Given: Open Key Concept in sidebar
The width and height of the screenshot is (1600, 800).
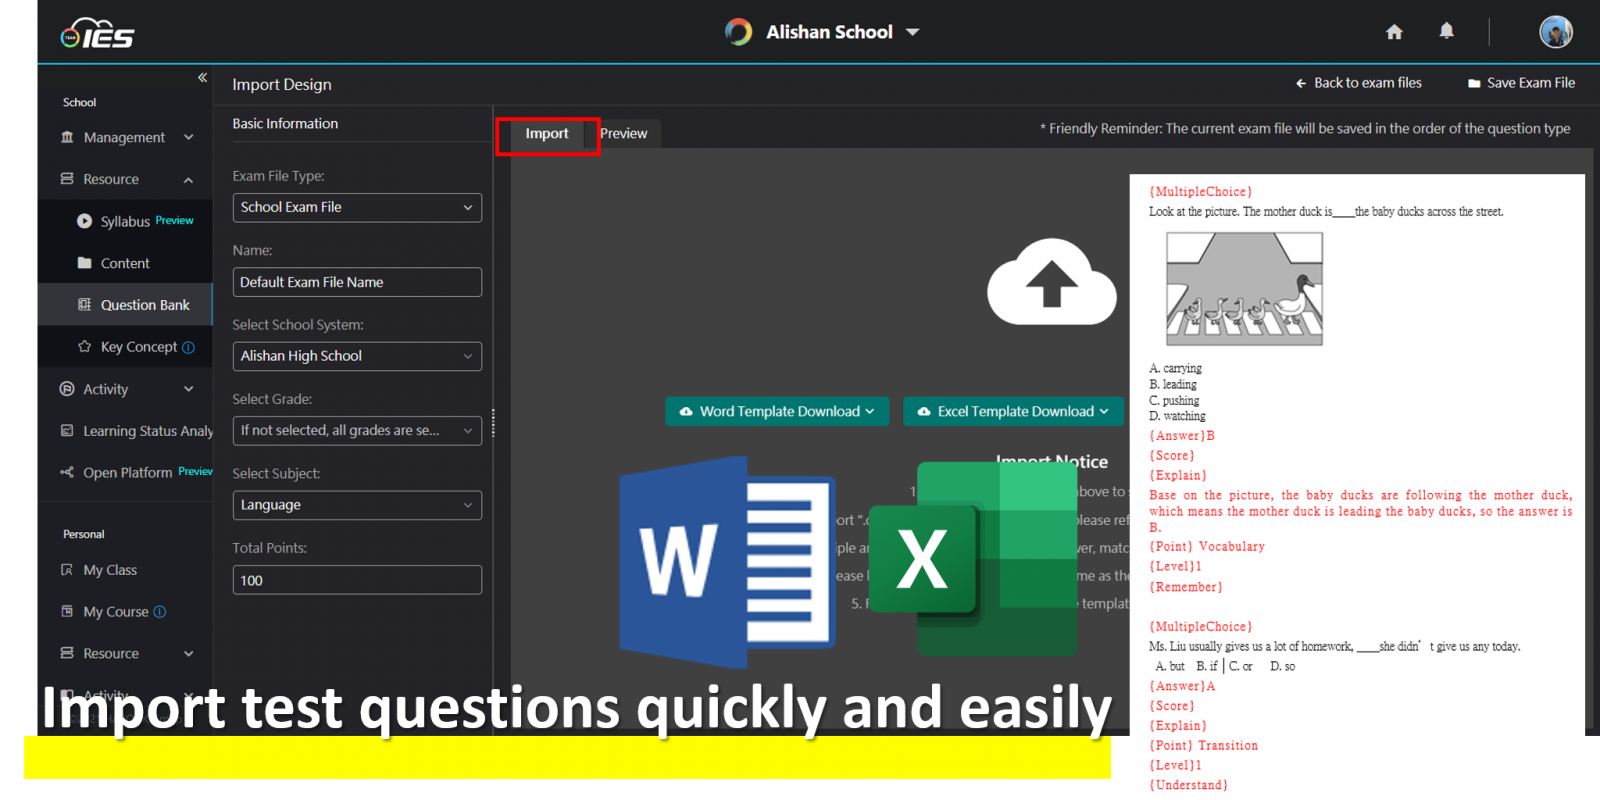Looking at the screenshot, I should (x=139, y=347).
